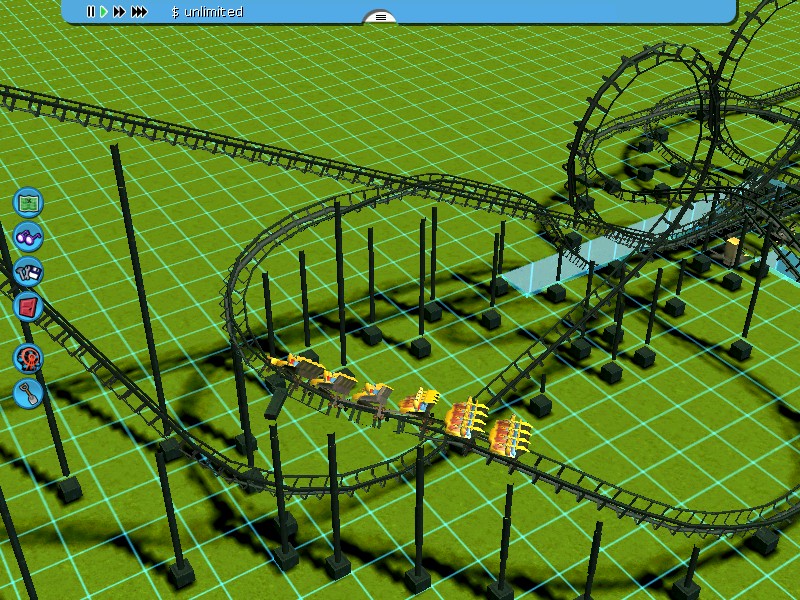This screenshot has height=600, width=800.
Task: Set game to normal play speed
Action: point(103,12)
